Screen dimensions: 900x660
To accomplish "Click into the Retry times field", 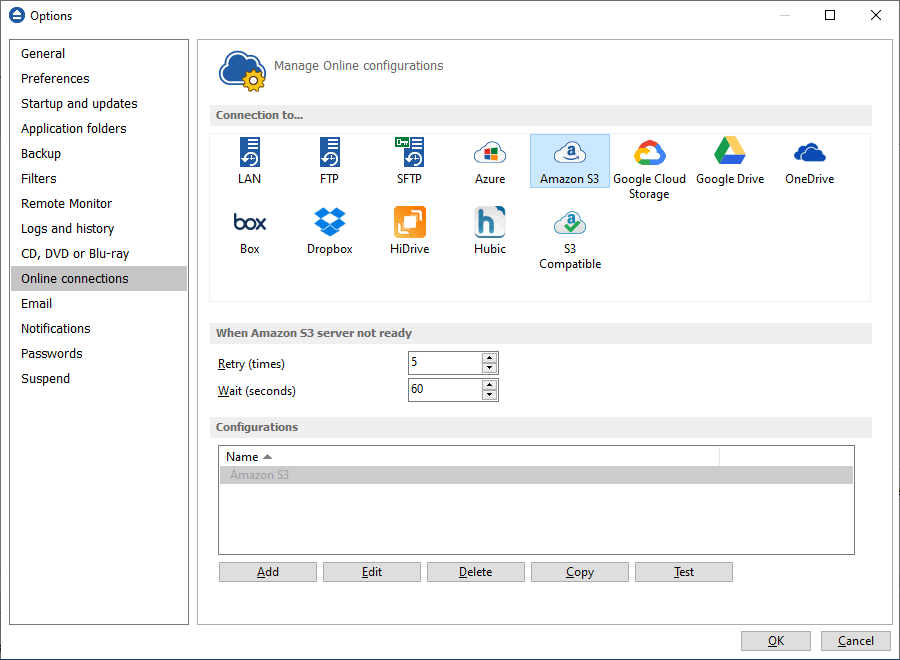I will [x=445, y=363].
